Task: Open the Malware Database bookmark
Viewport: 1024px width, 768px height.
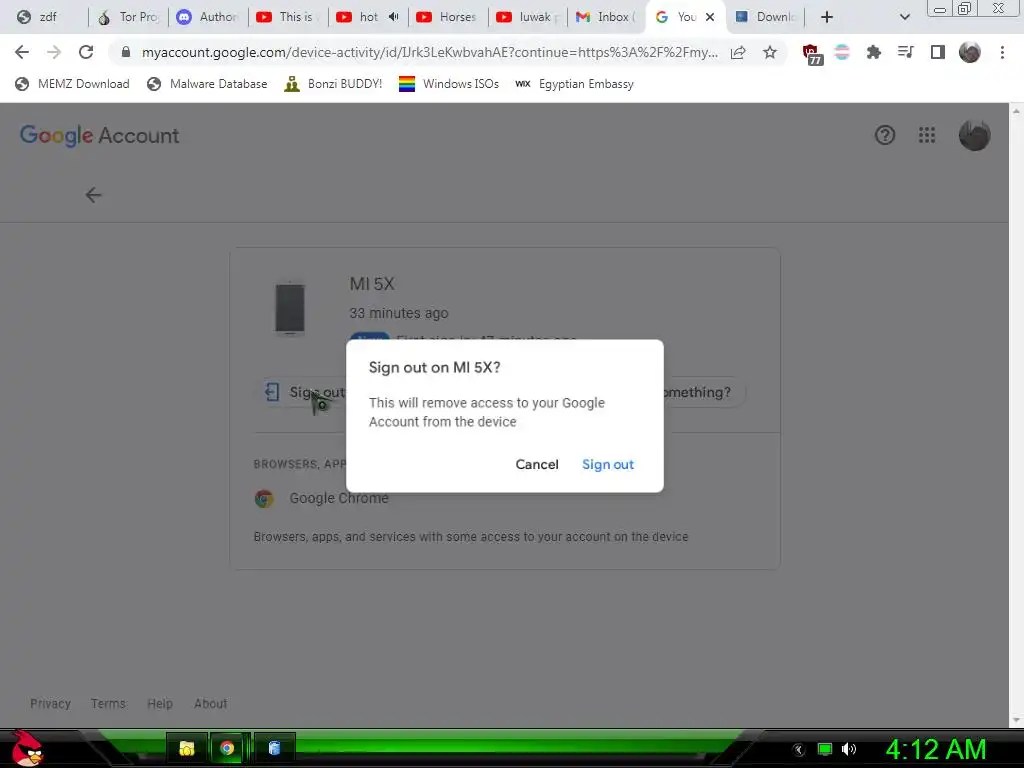Action: click(208, 84)
